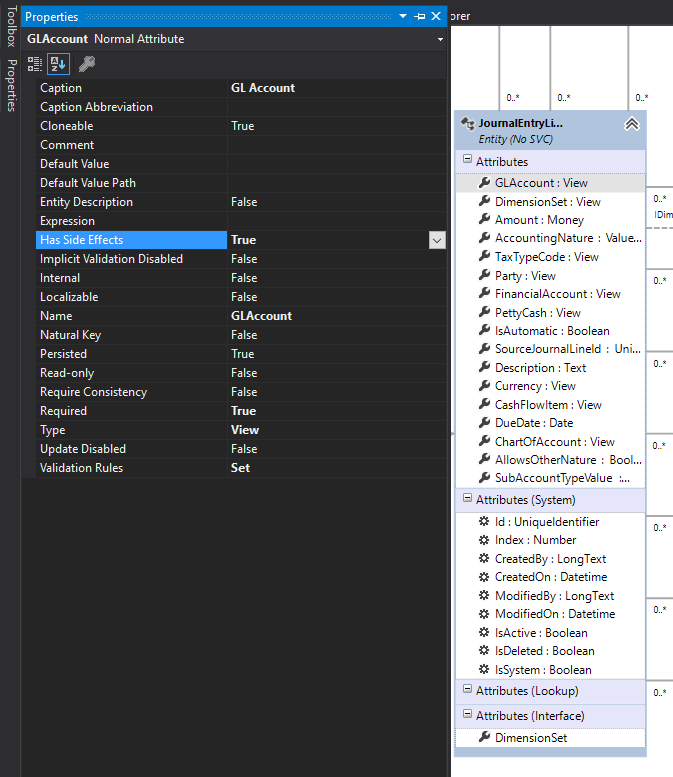
Task: Collapse the JournalEntryLine entity shape chevron
Action: pyautogui.click(x=632, y=124)
